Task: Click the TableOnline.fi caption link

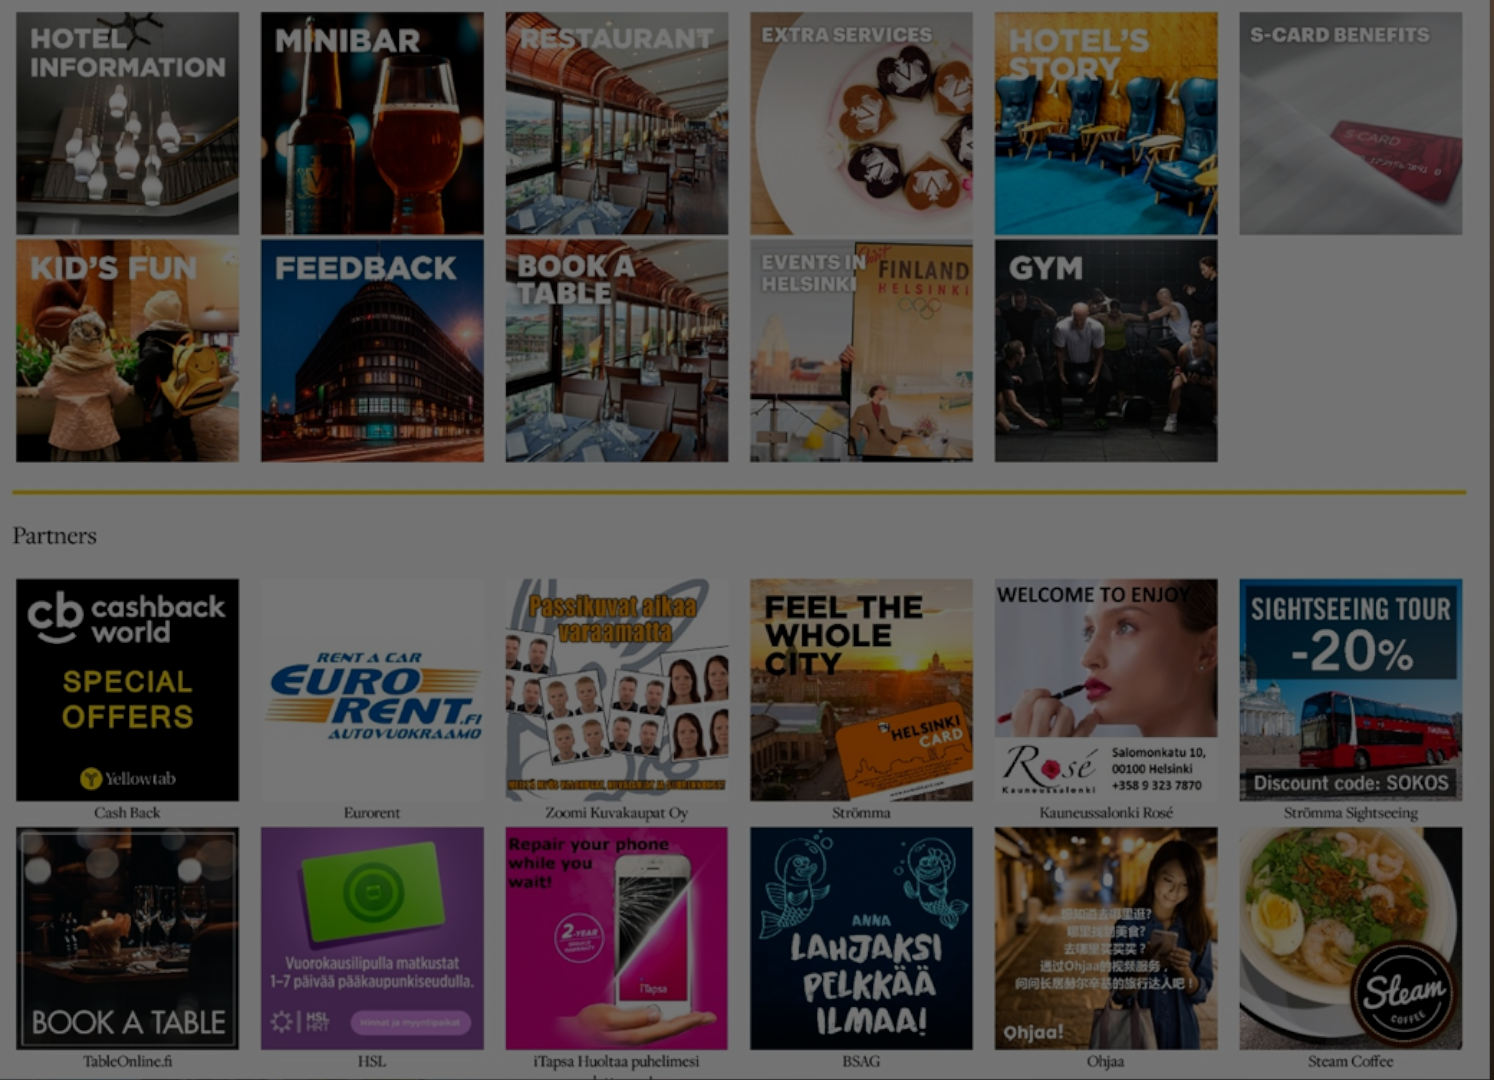Action: [127, 1061]
